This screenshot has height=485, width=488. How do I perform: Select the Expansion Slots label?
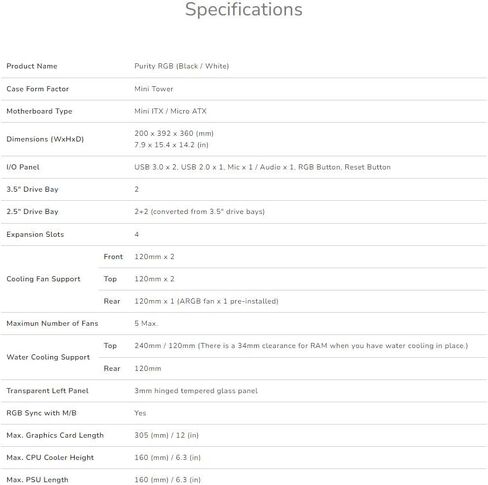(x=35, y=234)
